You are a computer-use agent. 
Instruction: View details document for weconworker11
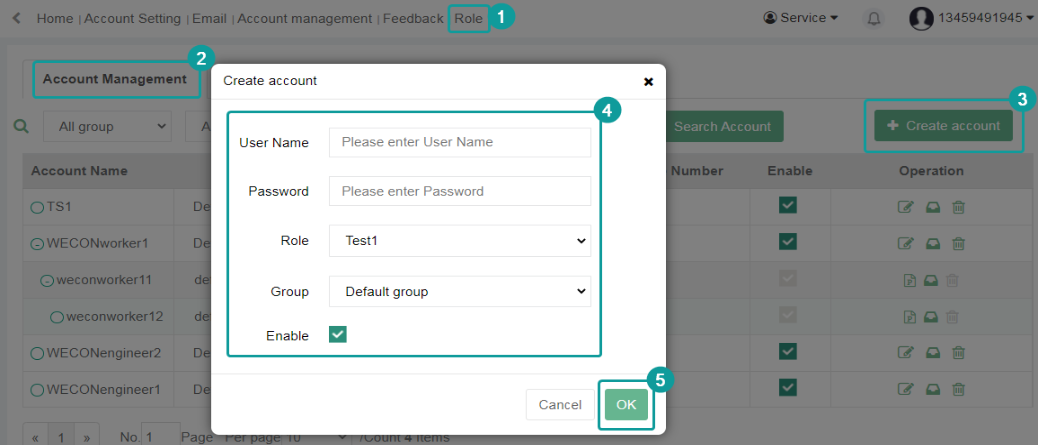point(910,280)
